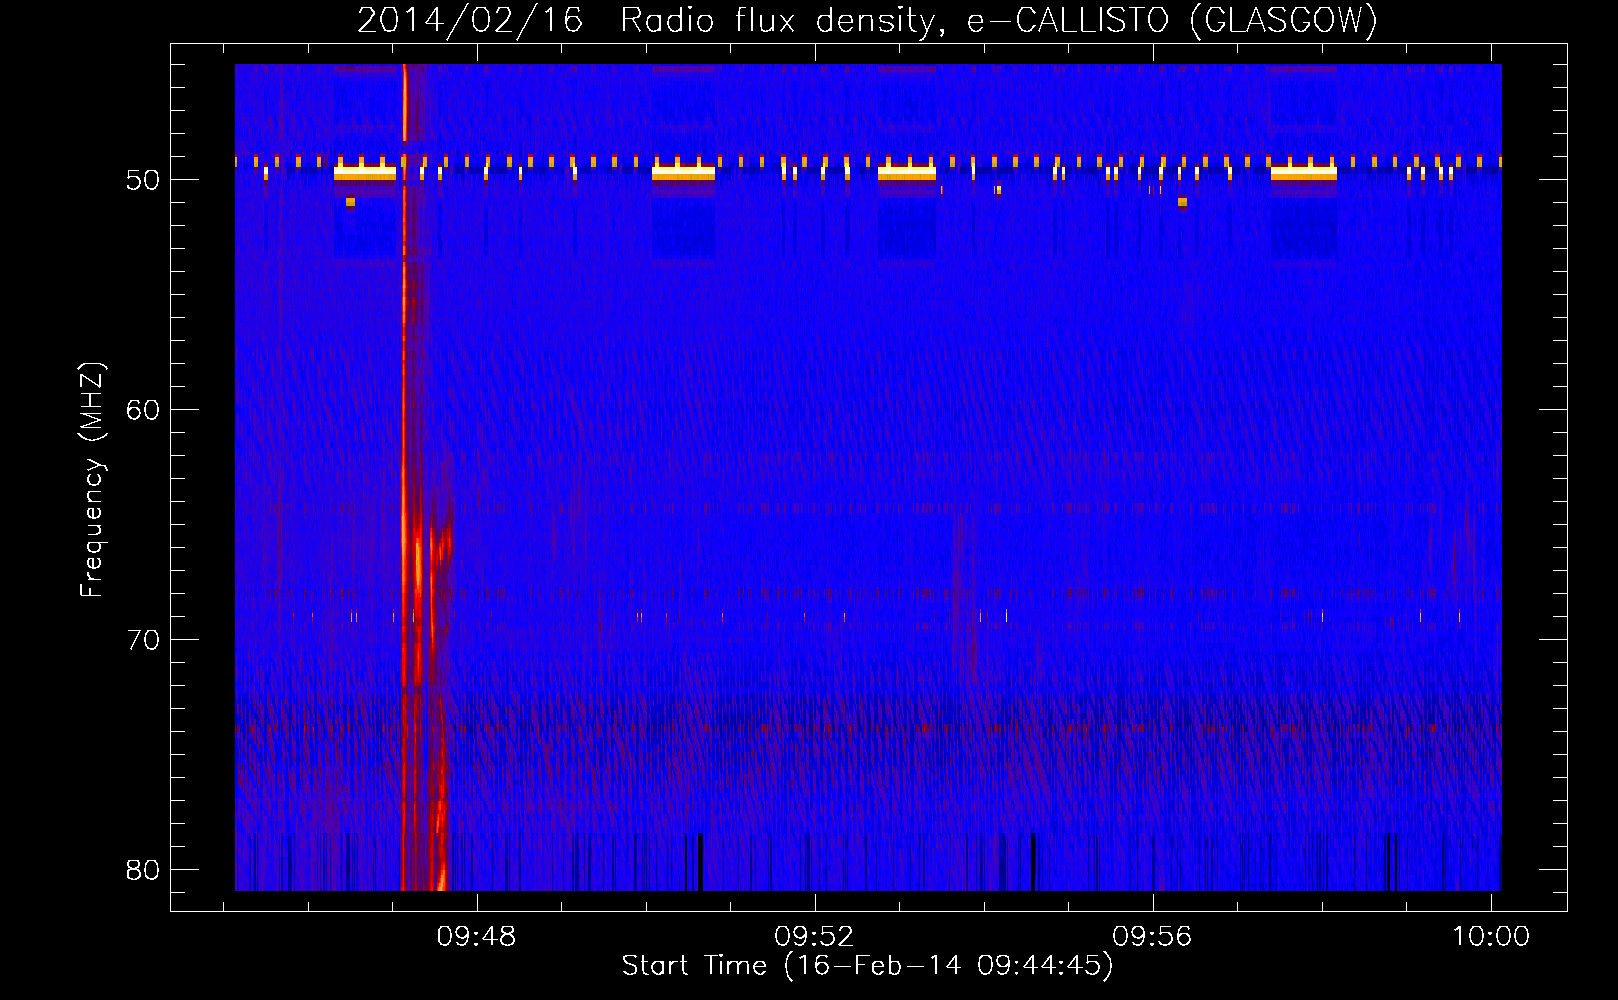Click the 09:52 time tick label
Viewport: 1618px width, 1000px height.
click(x=814, y=937)
